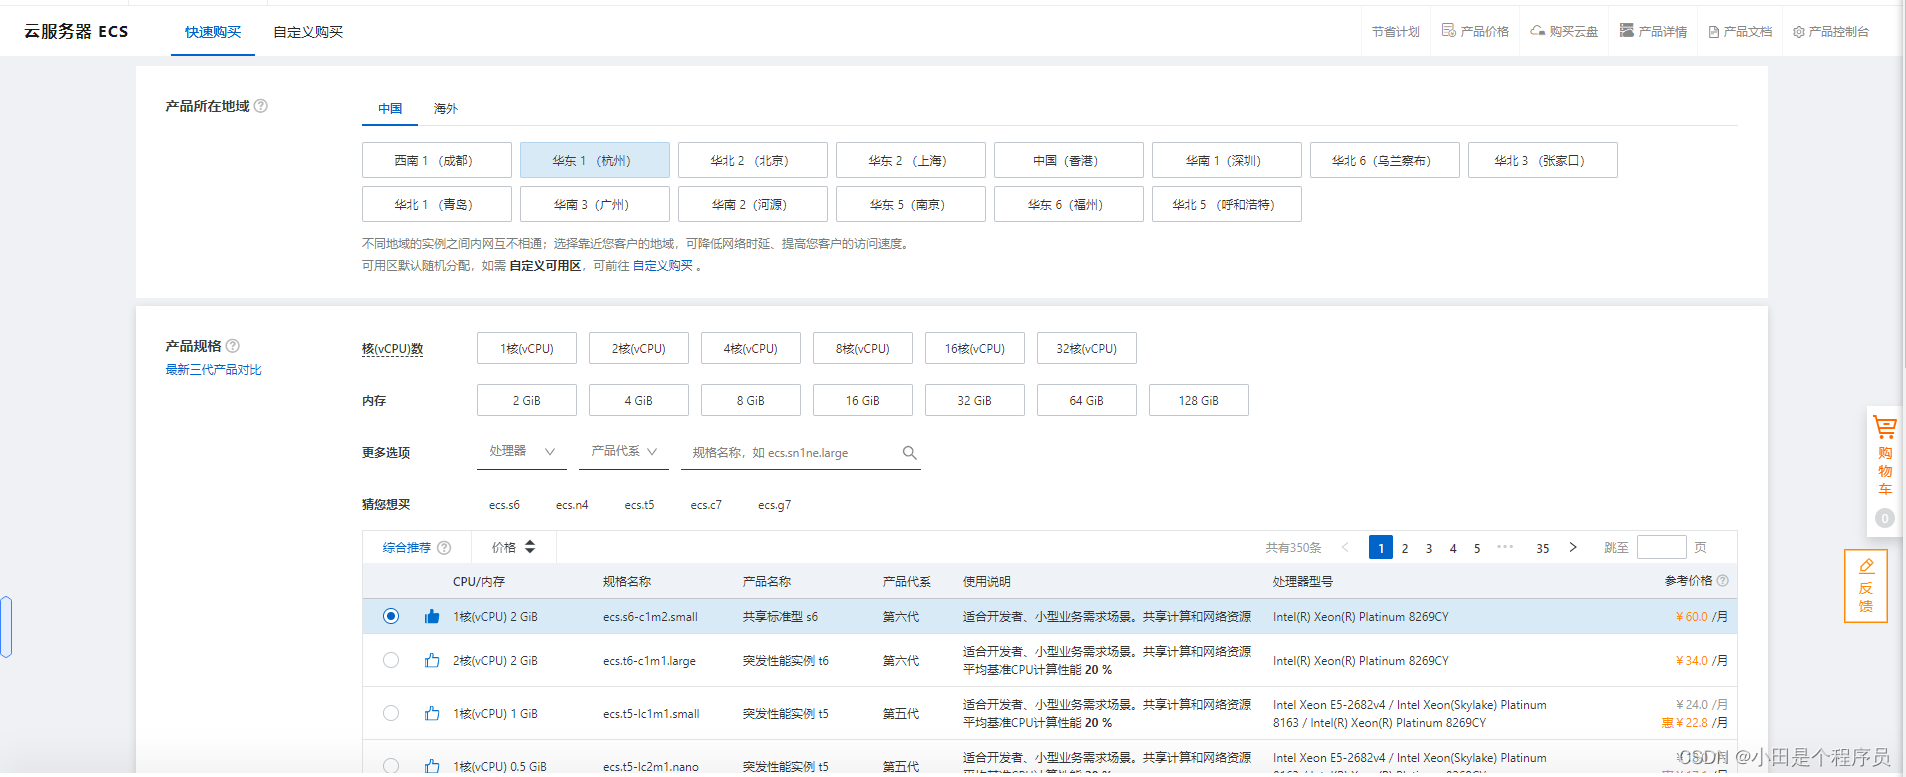Select 海外 region tab

(x=446, y=108)
